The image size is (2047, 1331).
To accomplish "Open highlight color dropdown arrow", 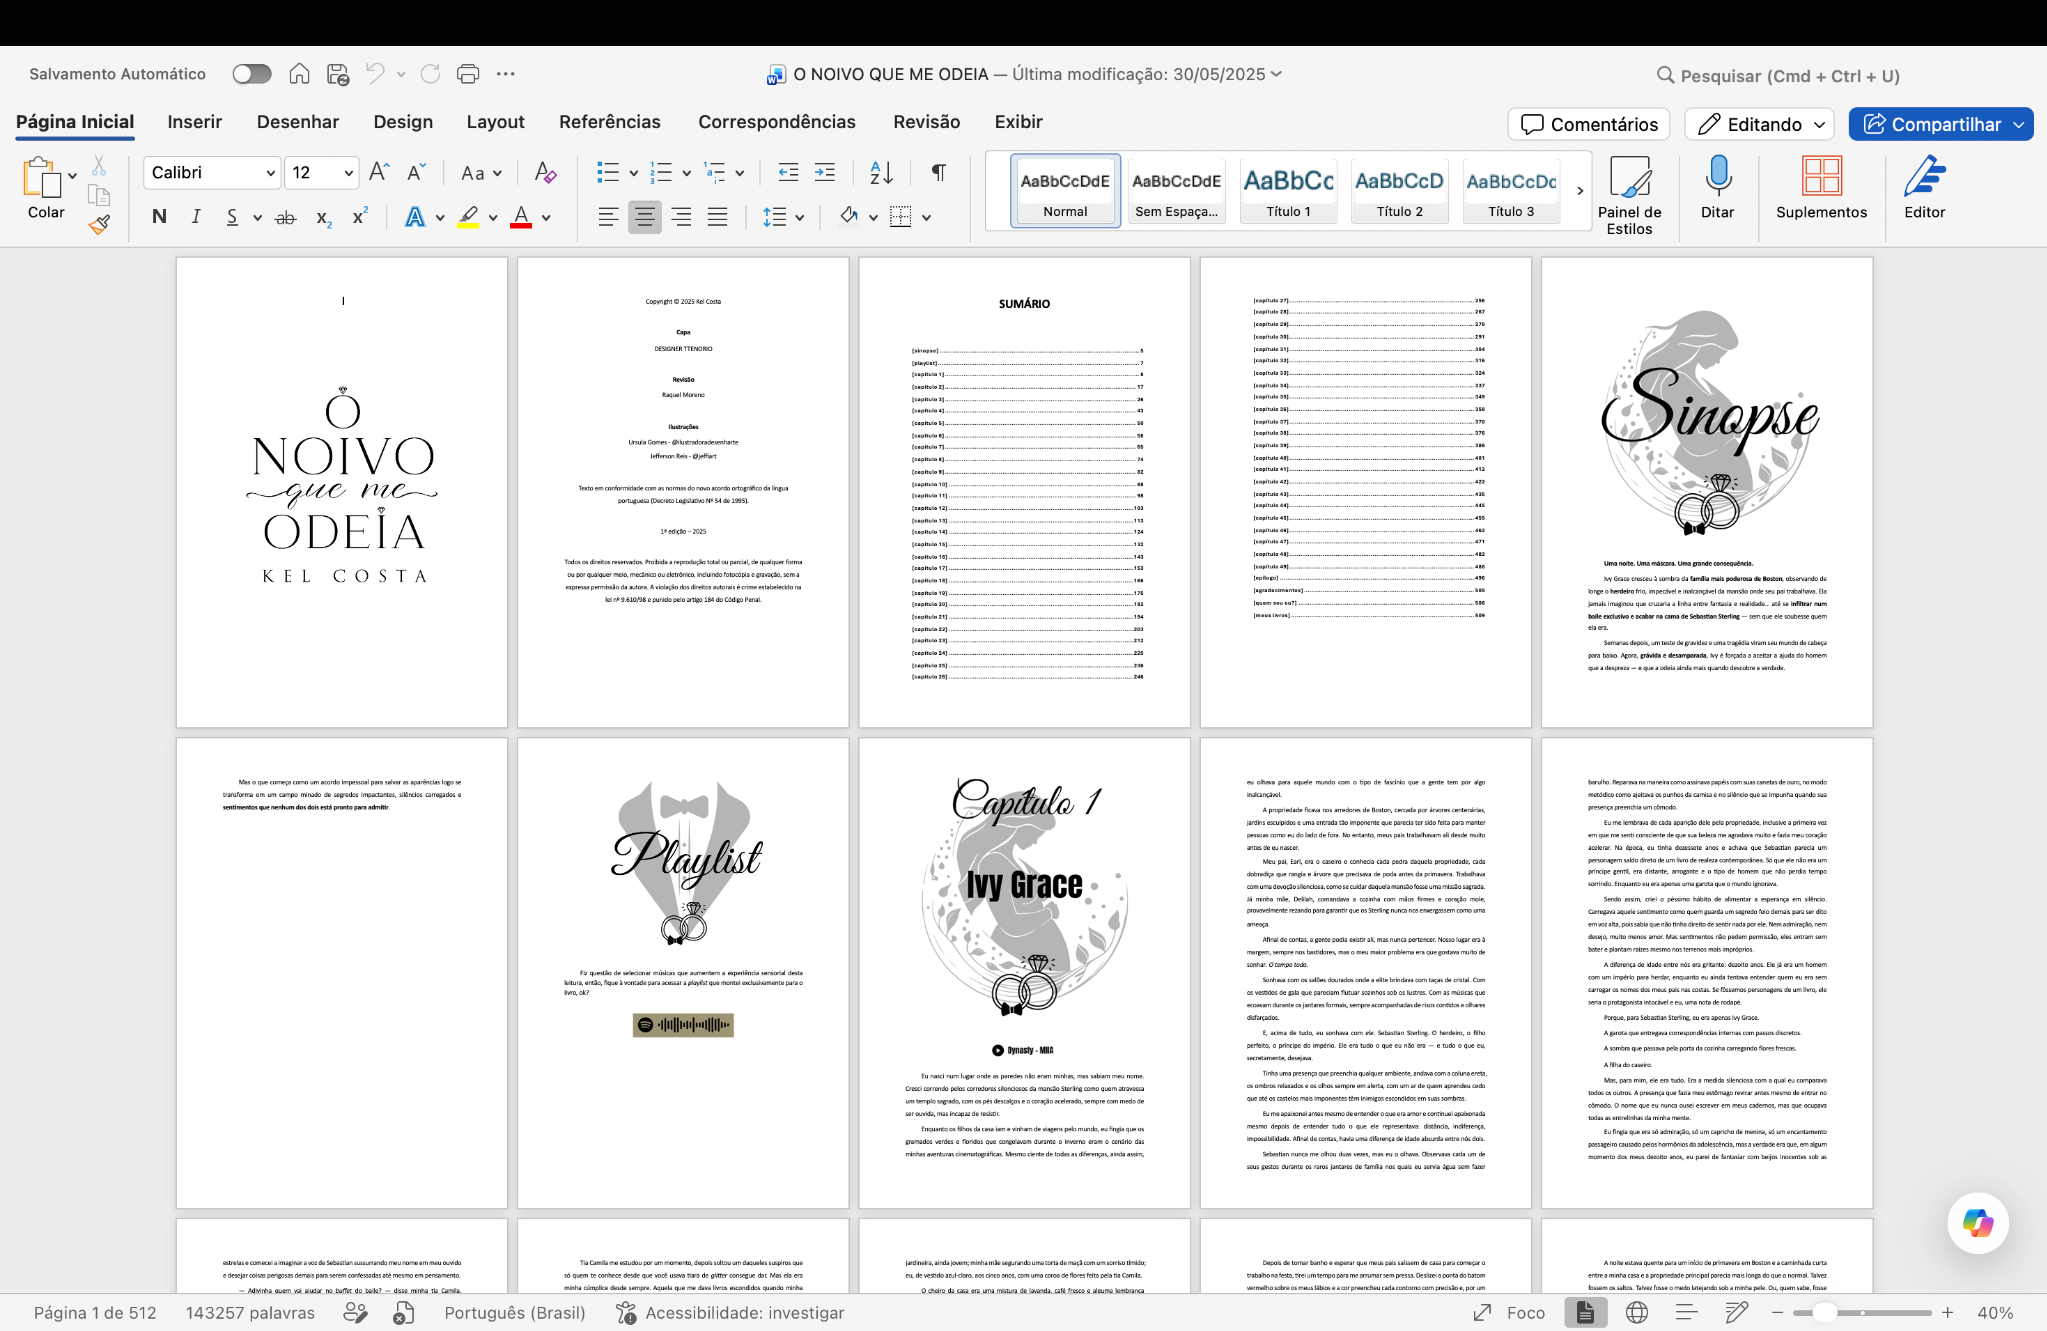I will pyautogui.click(x=492, y=217).
